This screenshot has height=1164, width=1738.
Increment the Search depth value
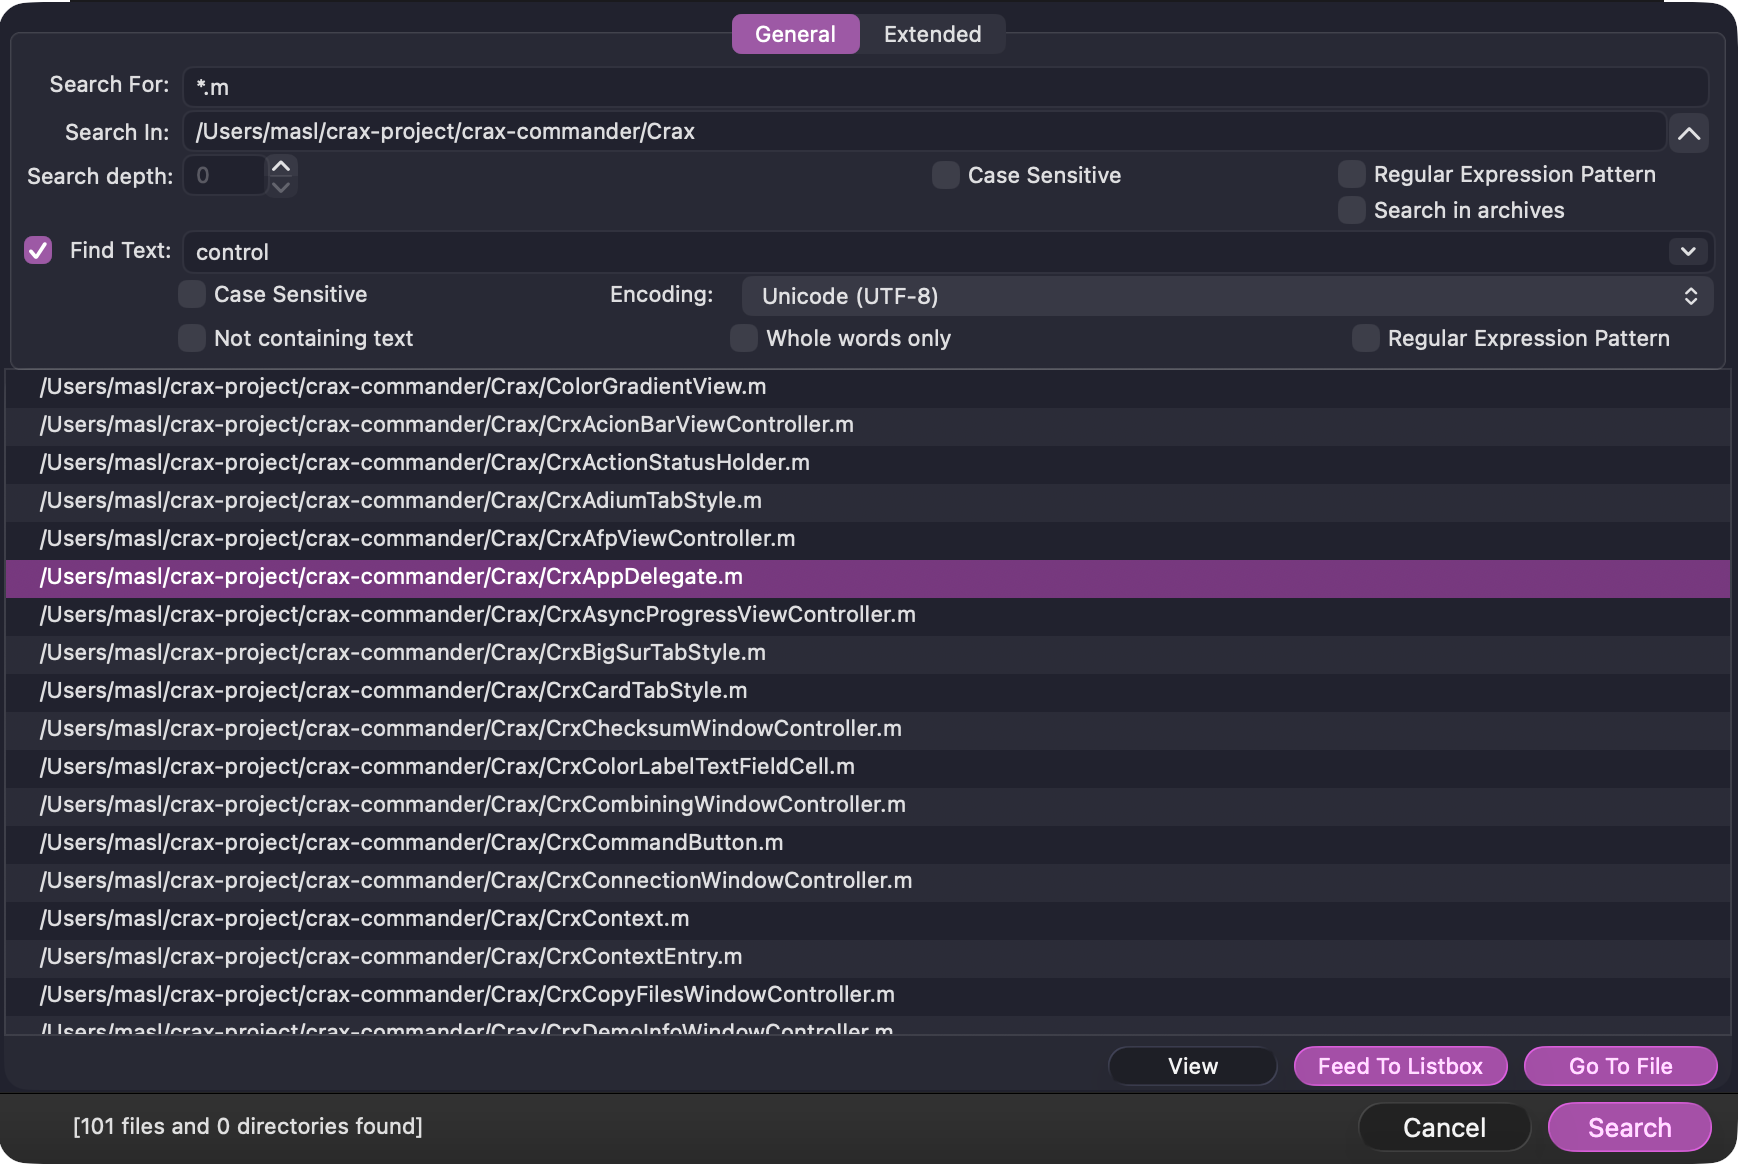pyautogui.click(x=281, y=167)
